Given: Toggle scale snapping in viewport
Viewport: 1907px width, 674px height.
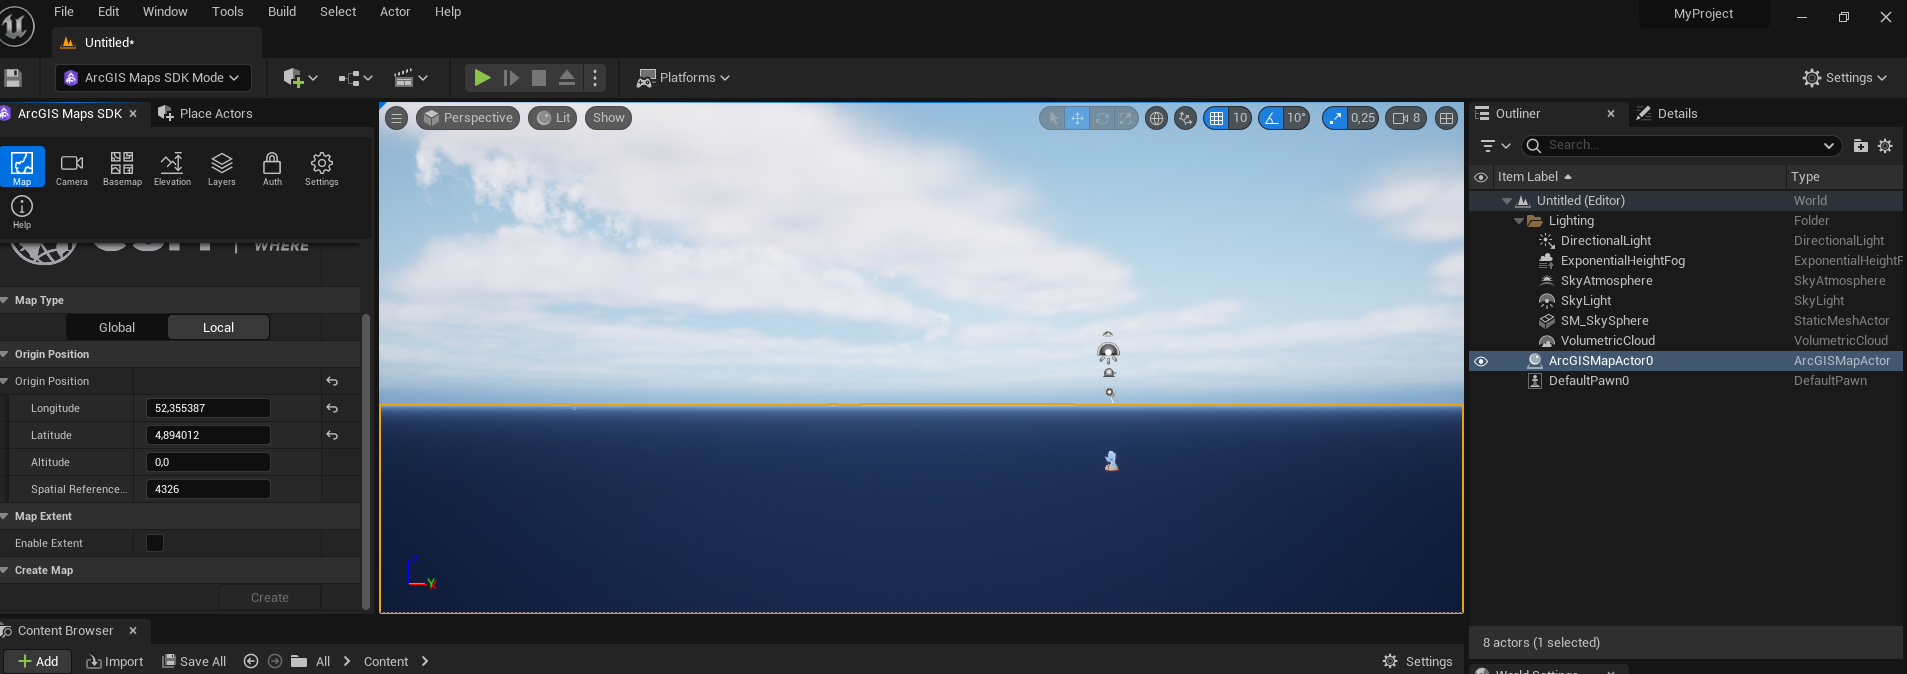Looking at the screenshot, I should (x=1335, y=118).
